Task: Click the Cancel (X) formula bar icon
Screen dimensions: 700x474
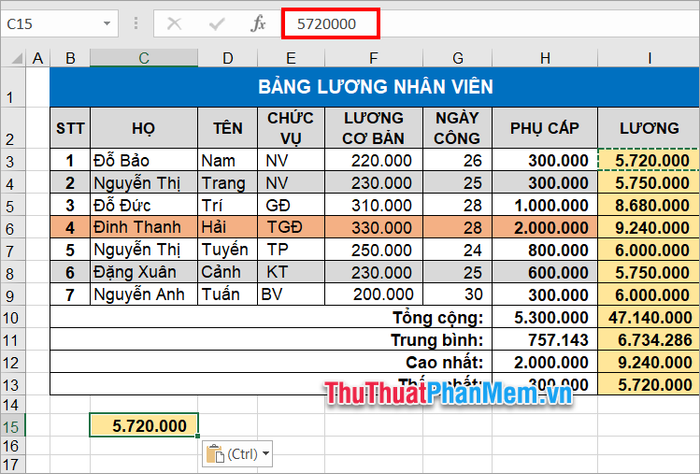Action: 174,24
